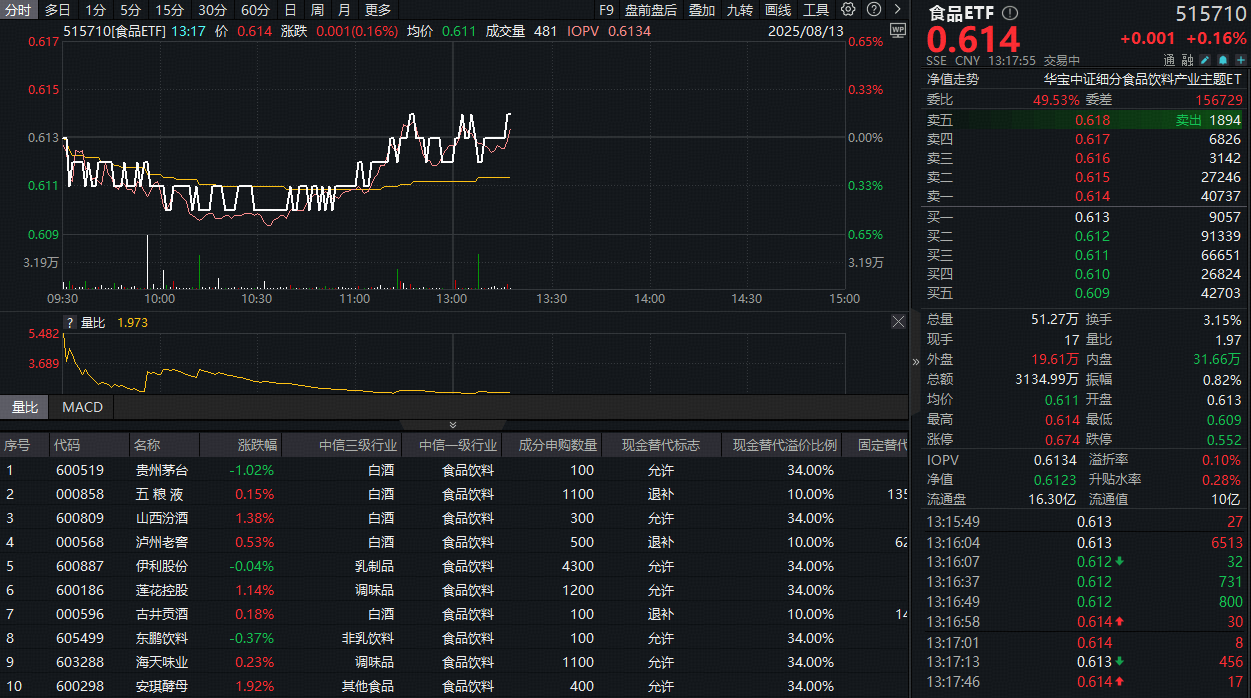Viewport: 1251px width, 698px height.
Task: Open 九转 indicator option
Action: tap(740, 10)
